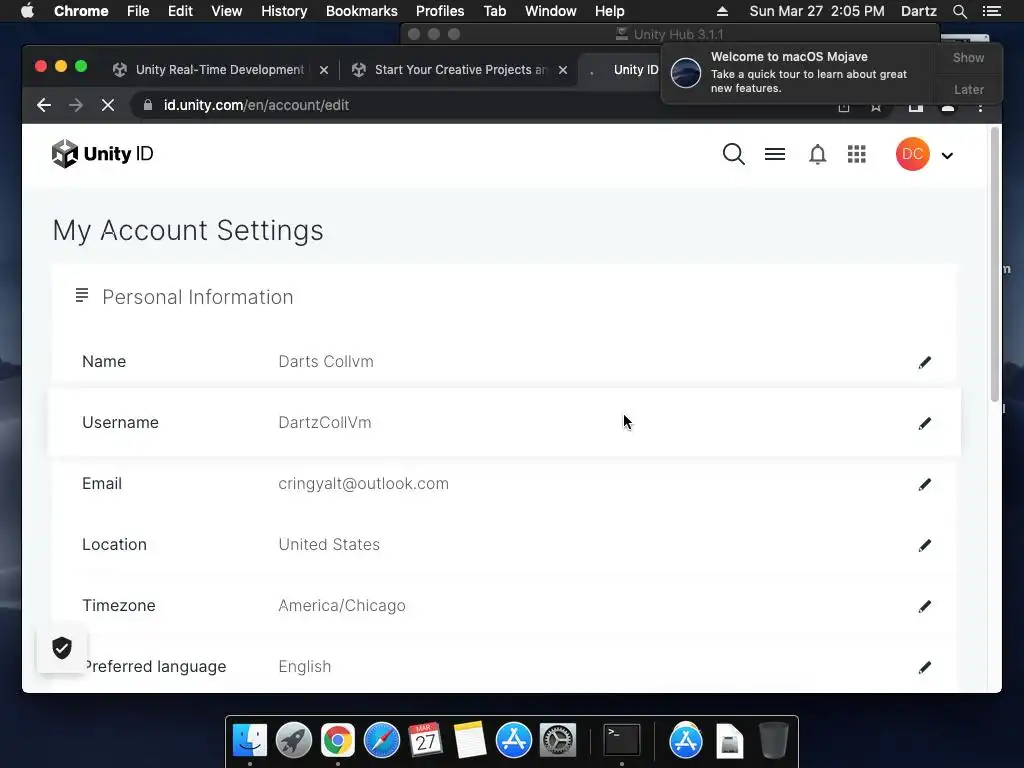Screen dimensions: 1024x768
Task: Open the Bookmarks menu
Action: point(362,11)
